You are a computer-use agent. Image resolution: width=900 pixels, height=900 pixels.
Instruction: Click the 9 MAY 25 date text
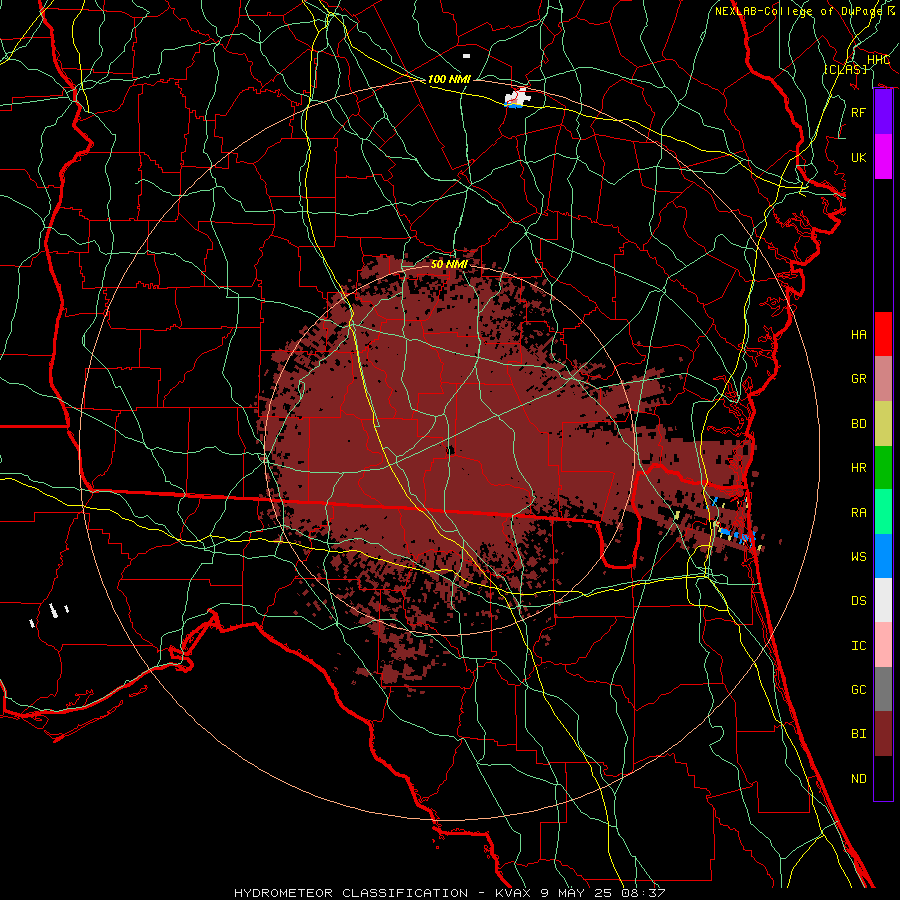[x=575, y=893]
